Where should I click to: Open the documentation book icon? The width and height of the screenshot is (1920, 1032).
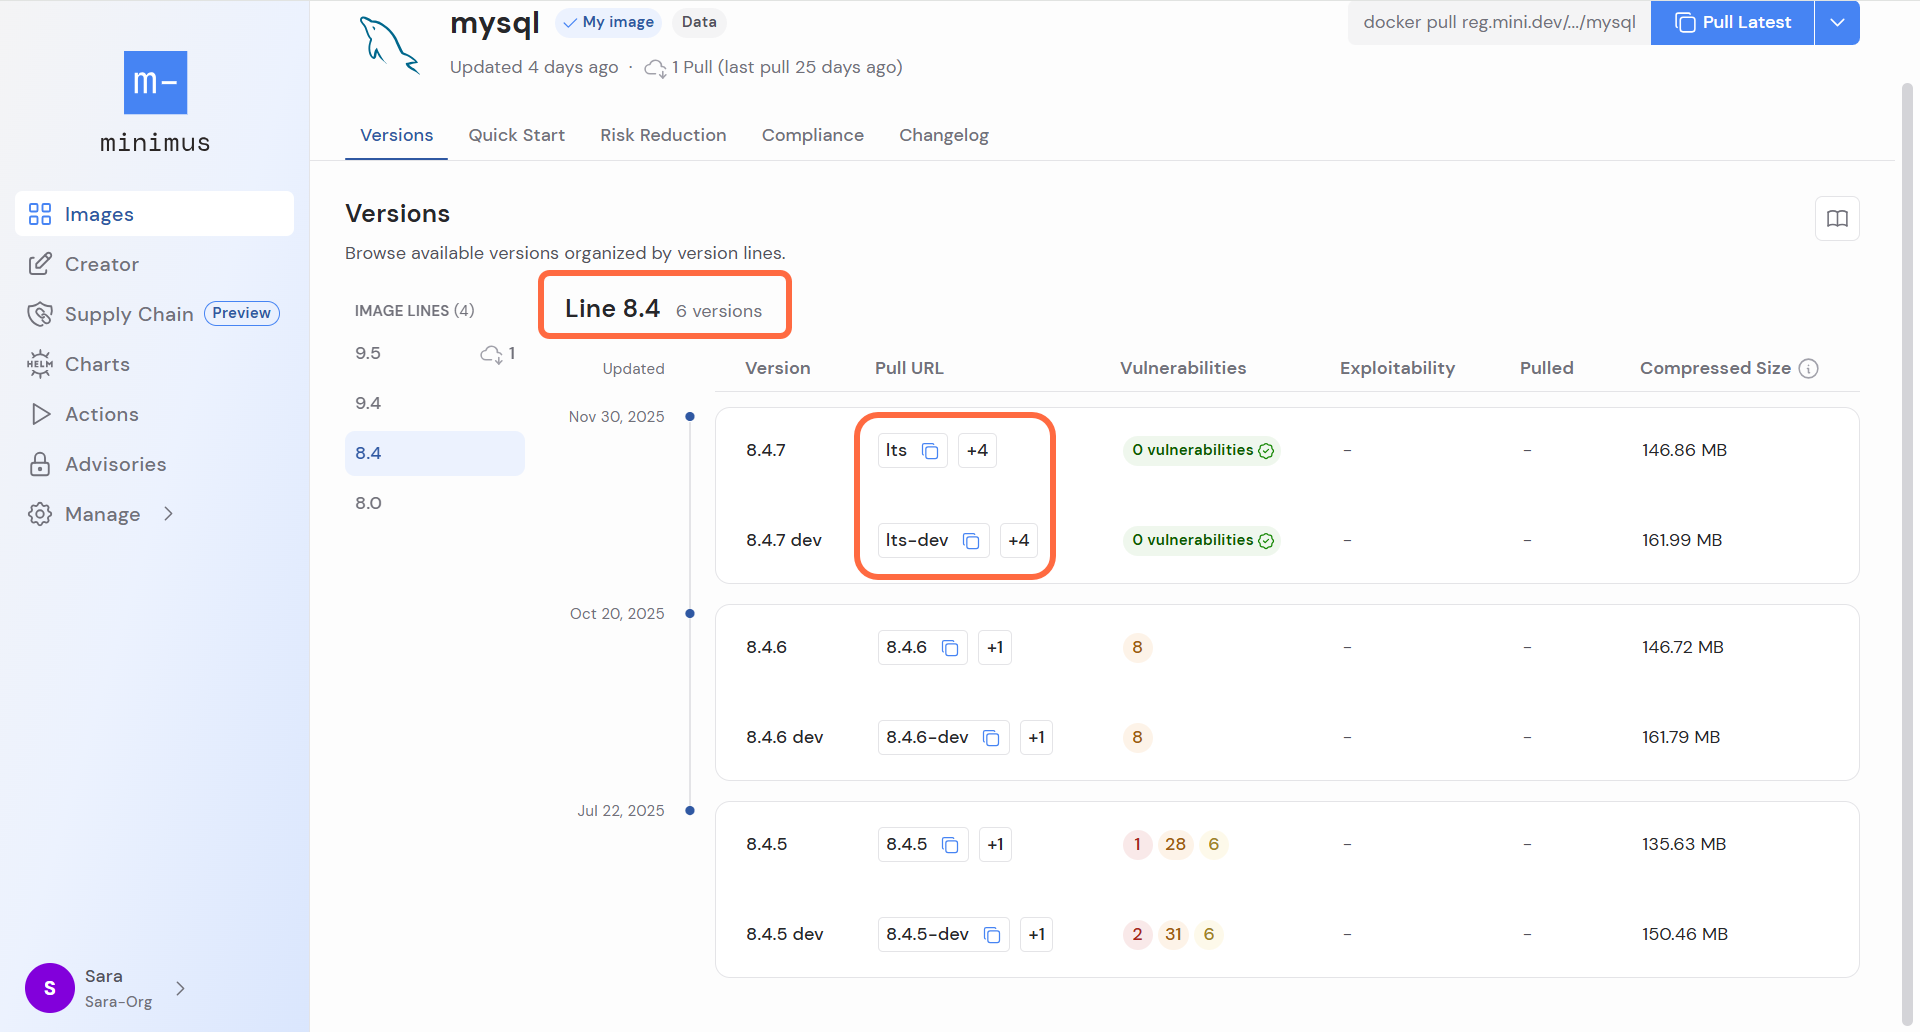coord(1837,218)
